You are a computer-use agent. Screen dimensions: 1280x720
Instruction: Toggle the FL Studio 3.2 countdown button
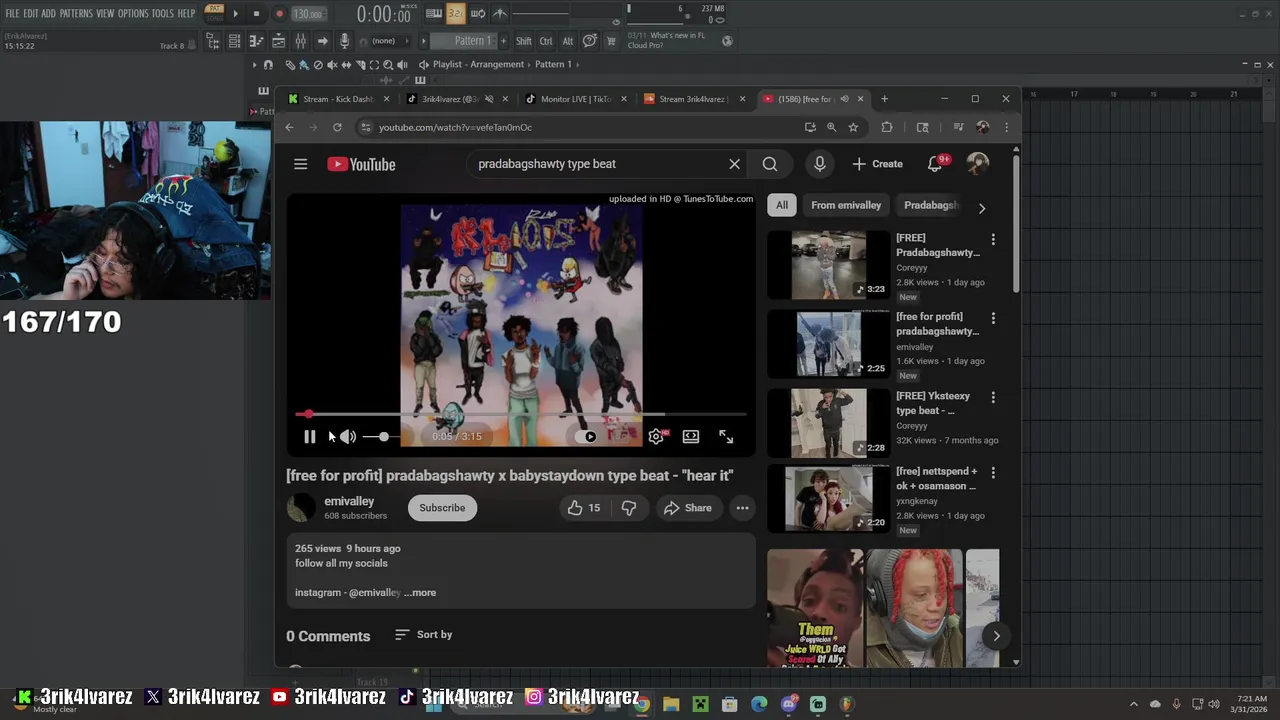tap(456, 14)
